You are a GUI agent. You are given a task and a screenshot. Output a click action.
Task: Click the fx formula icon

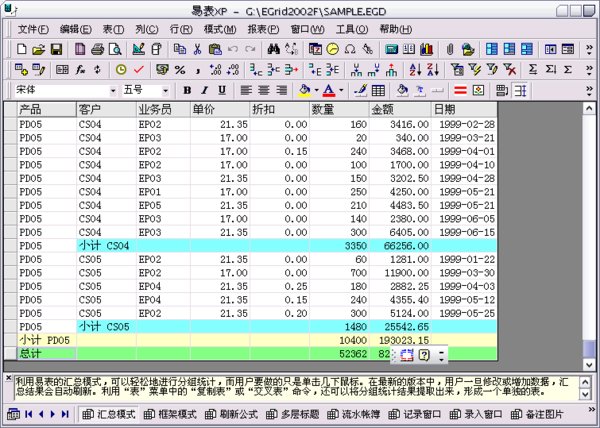(81, 69)
